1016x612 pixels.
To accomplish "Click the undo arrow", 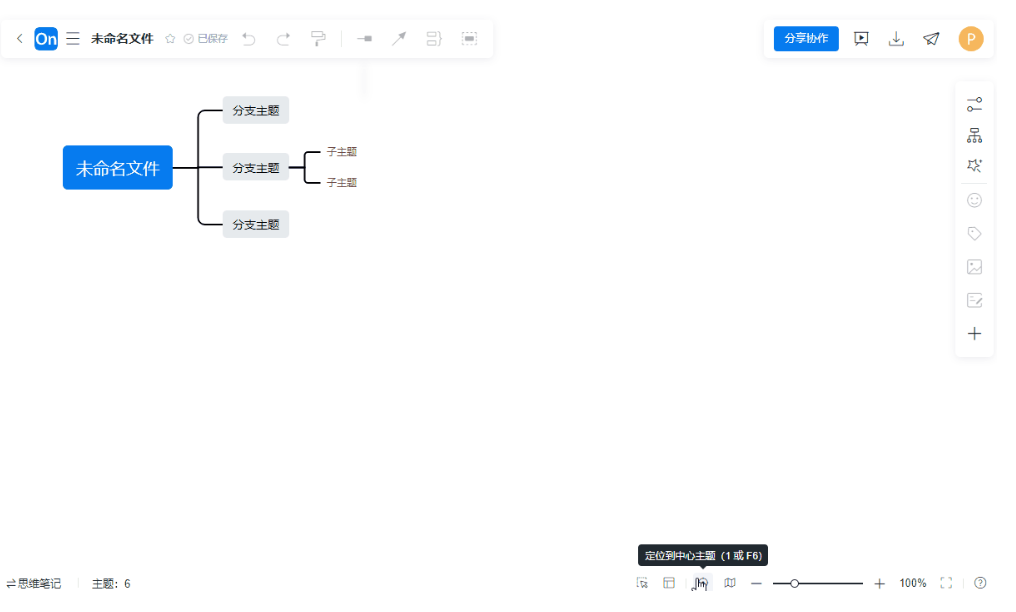I will pos(248,38).
